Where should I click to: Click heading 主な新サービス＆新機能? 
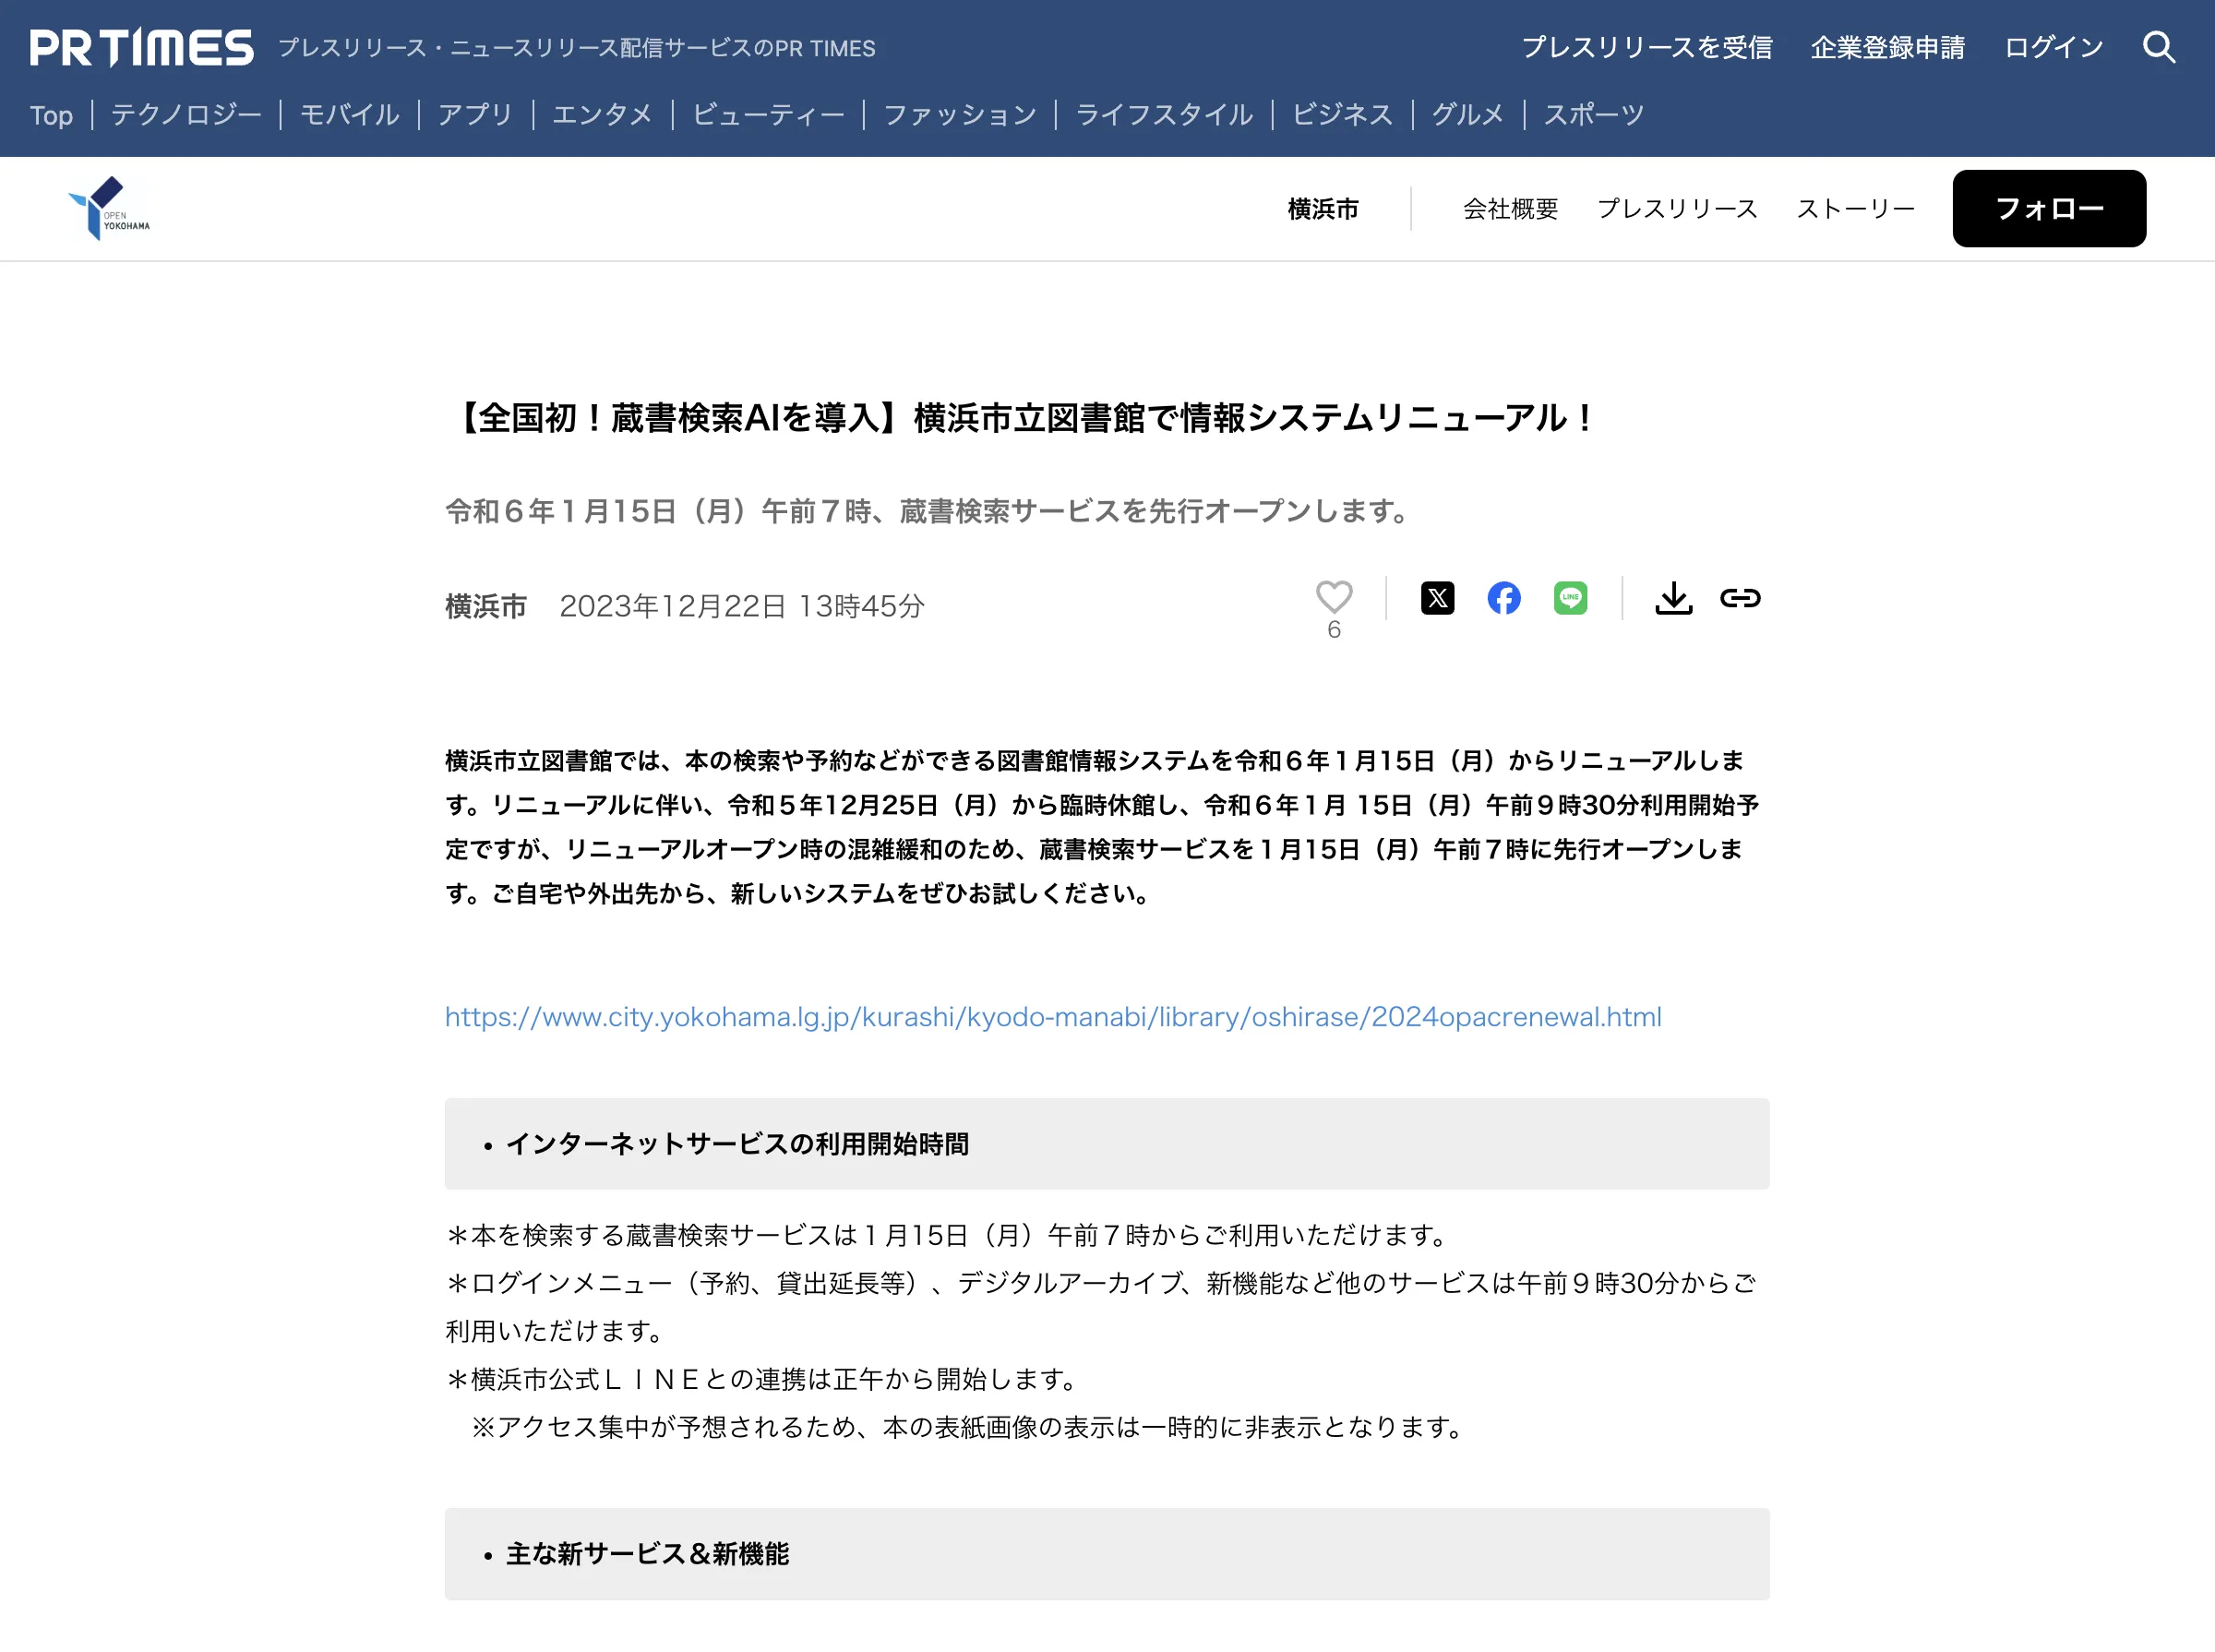tap(647, 1554)
